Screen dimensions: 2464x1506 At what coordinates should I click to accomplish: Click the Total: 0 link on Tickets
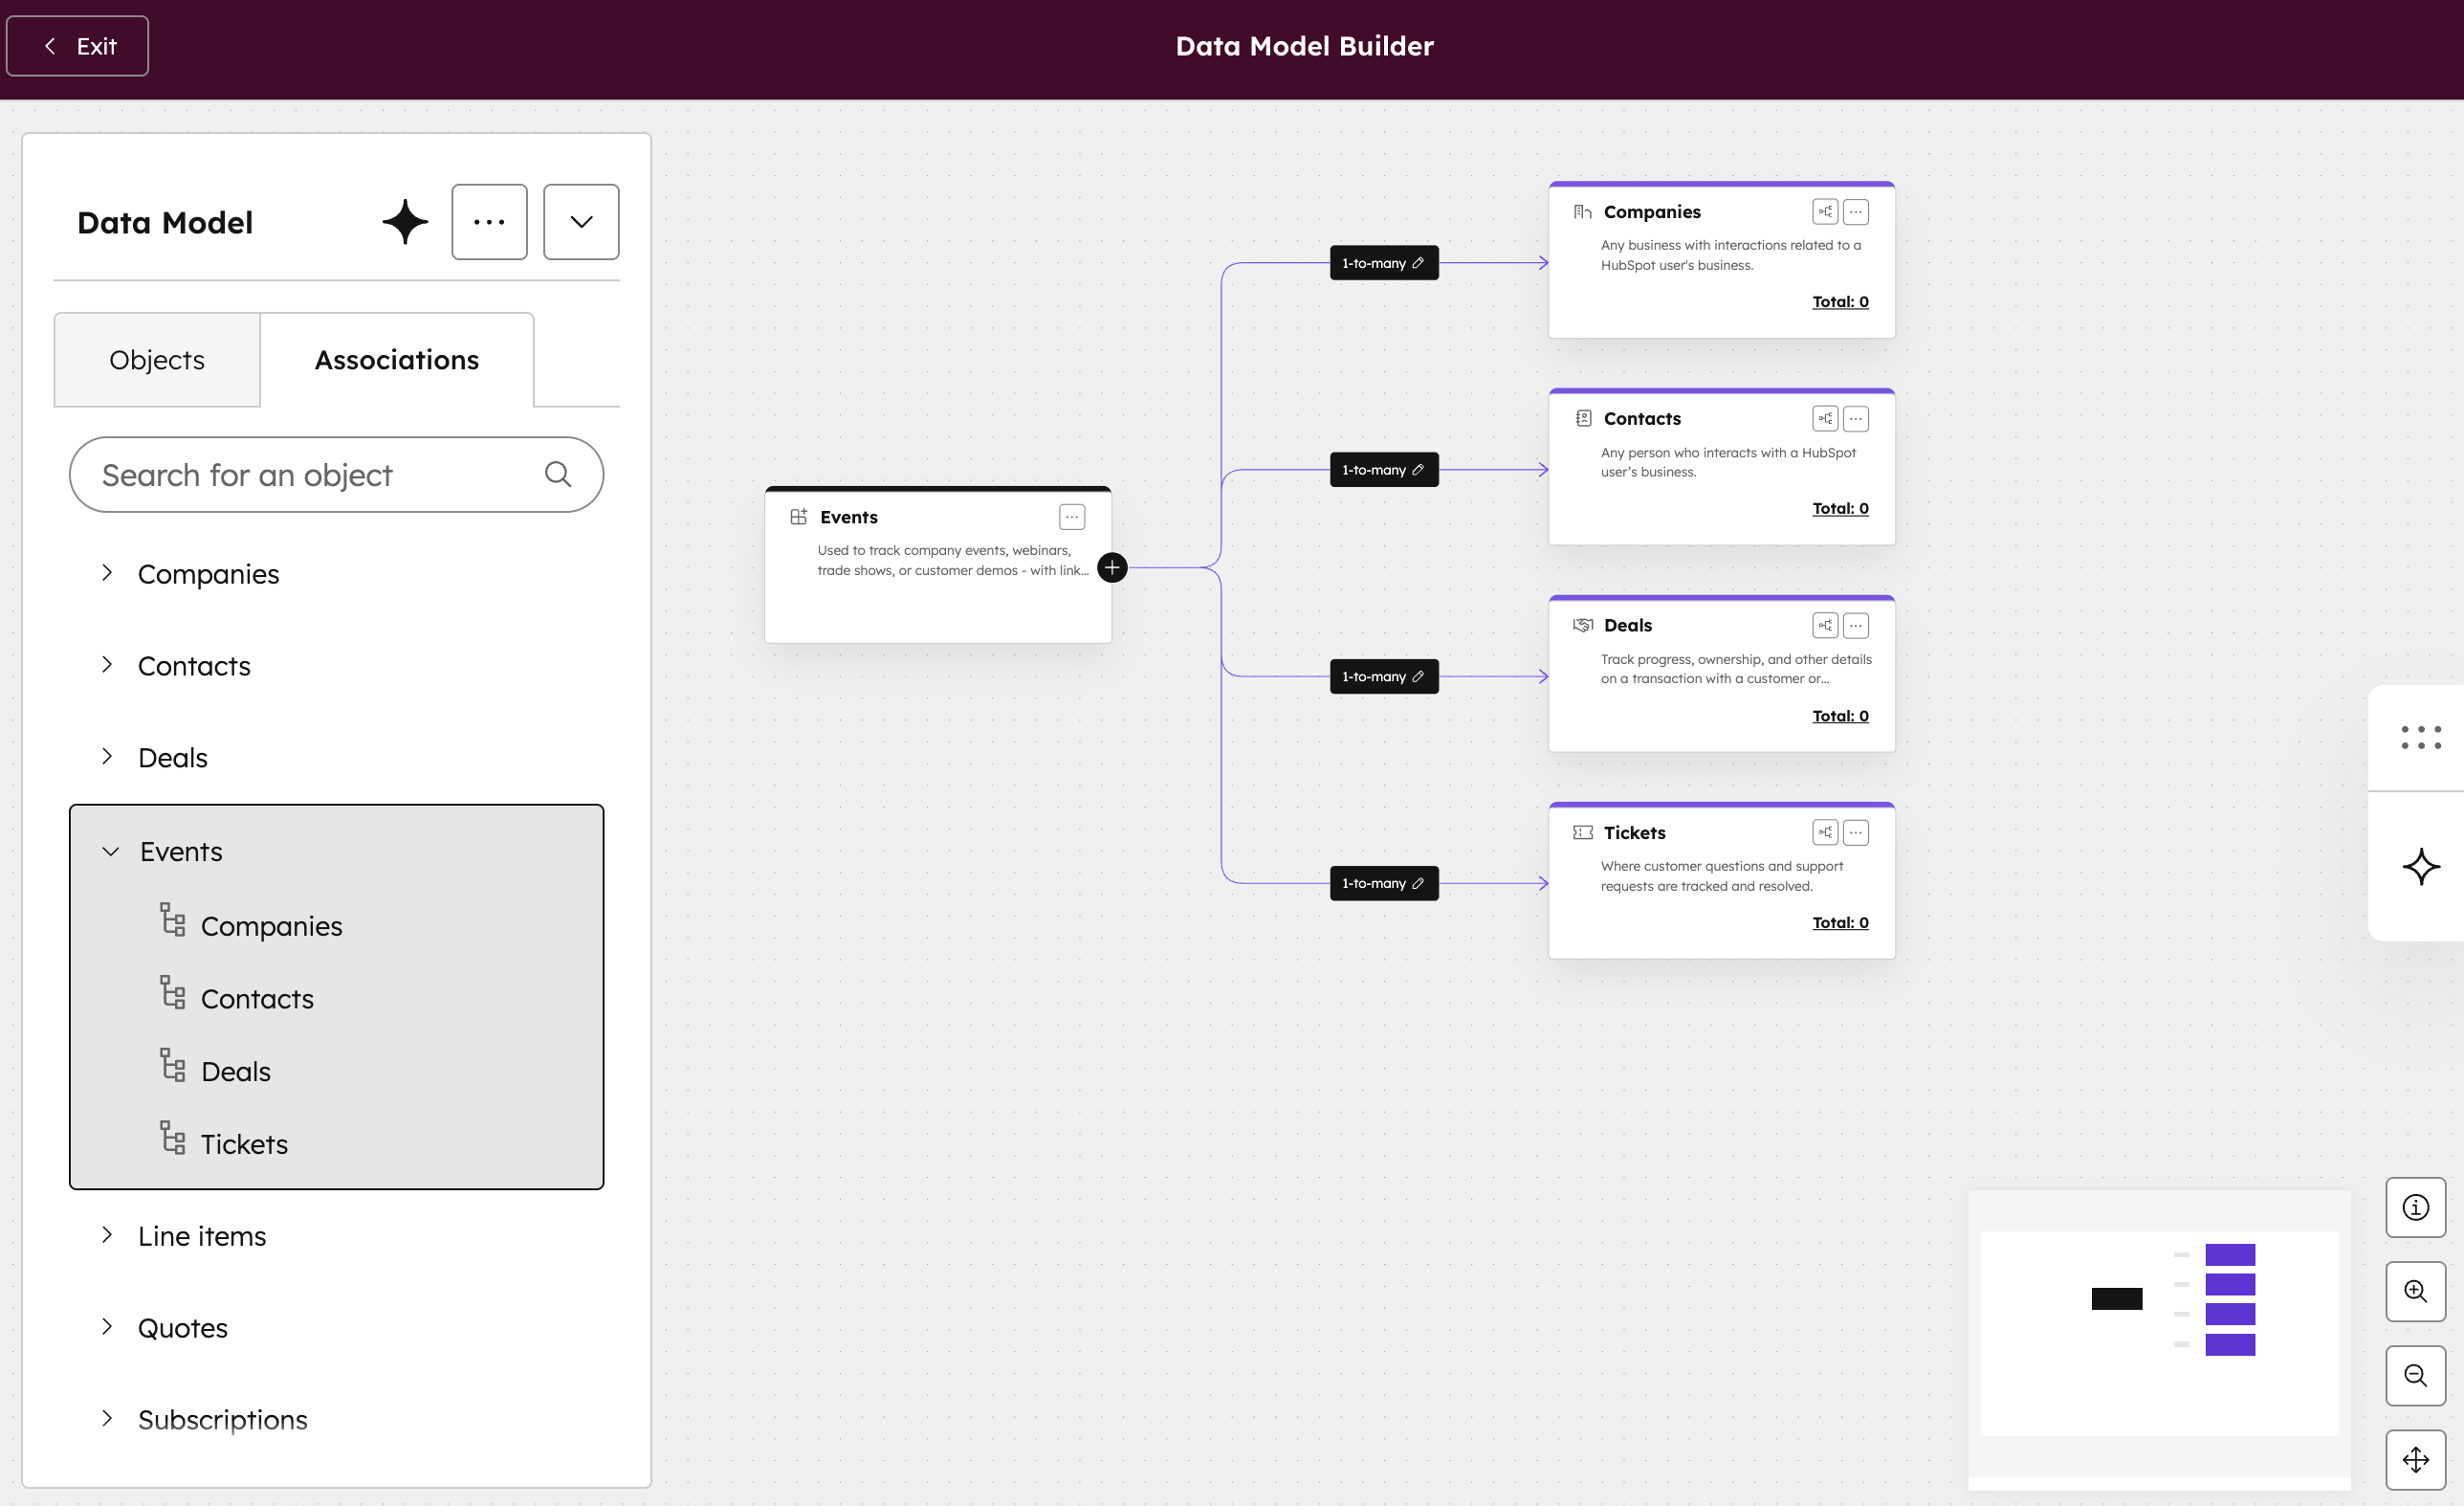click(x=1840, y=923)
